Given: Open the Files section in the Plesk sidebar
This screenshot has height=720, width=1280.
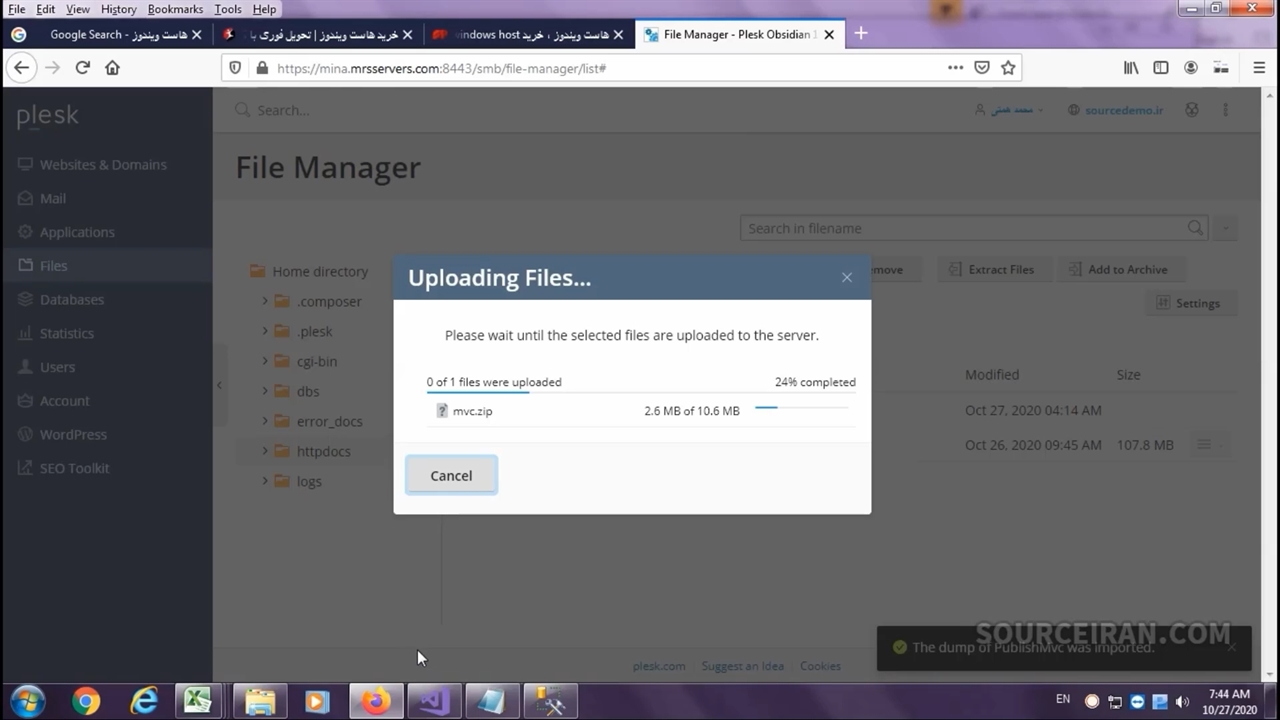Looking at the screenshot, I should point(54,266).
